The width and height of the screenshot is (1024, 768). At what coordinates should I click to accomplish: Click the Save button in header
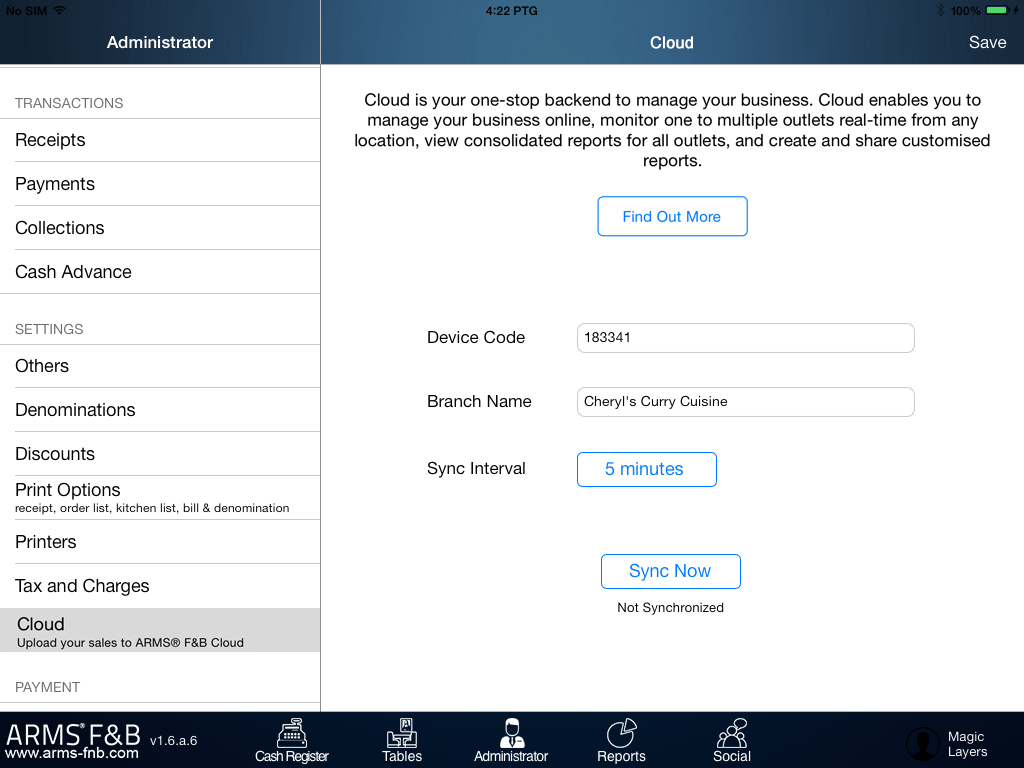coord(987,42)
